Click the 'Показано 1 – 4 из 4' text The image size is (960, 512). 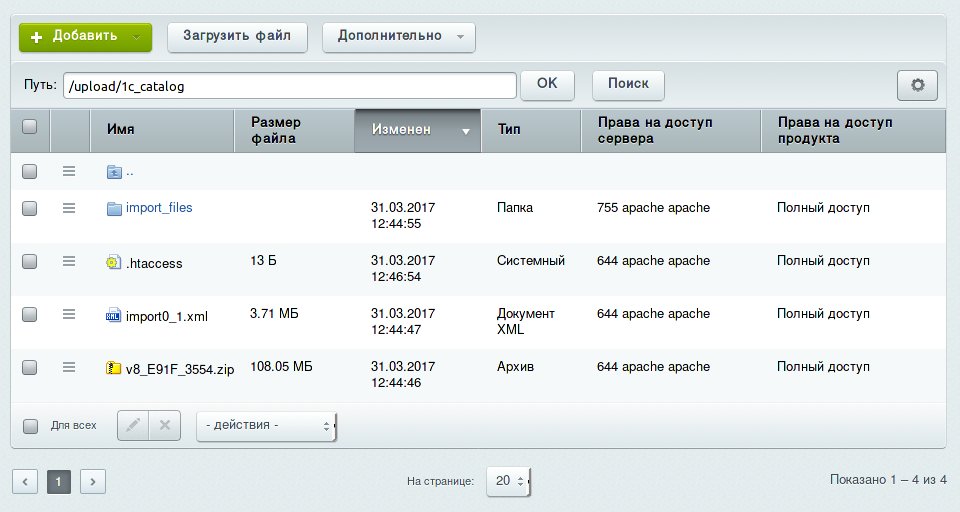click(x=888, y=480)
